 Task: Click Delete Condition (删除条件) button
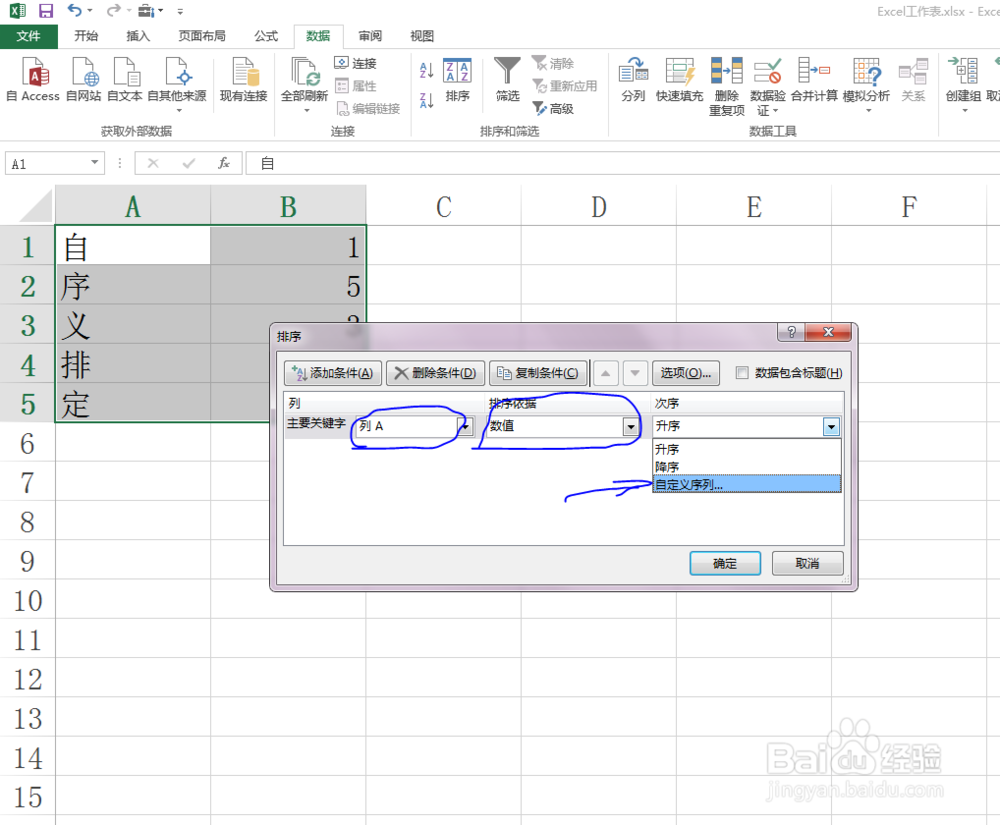436,373
